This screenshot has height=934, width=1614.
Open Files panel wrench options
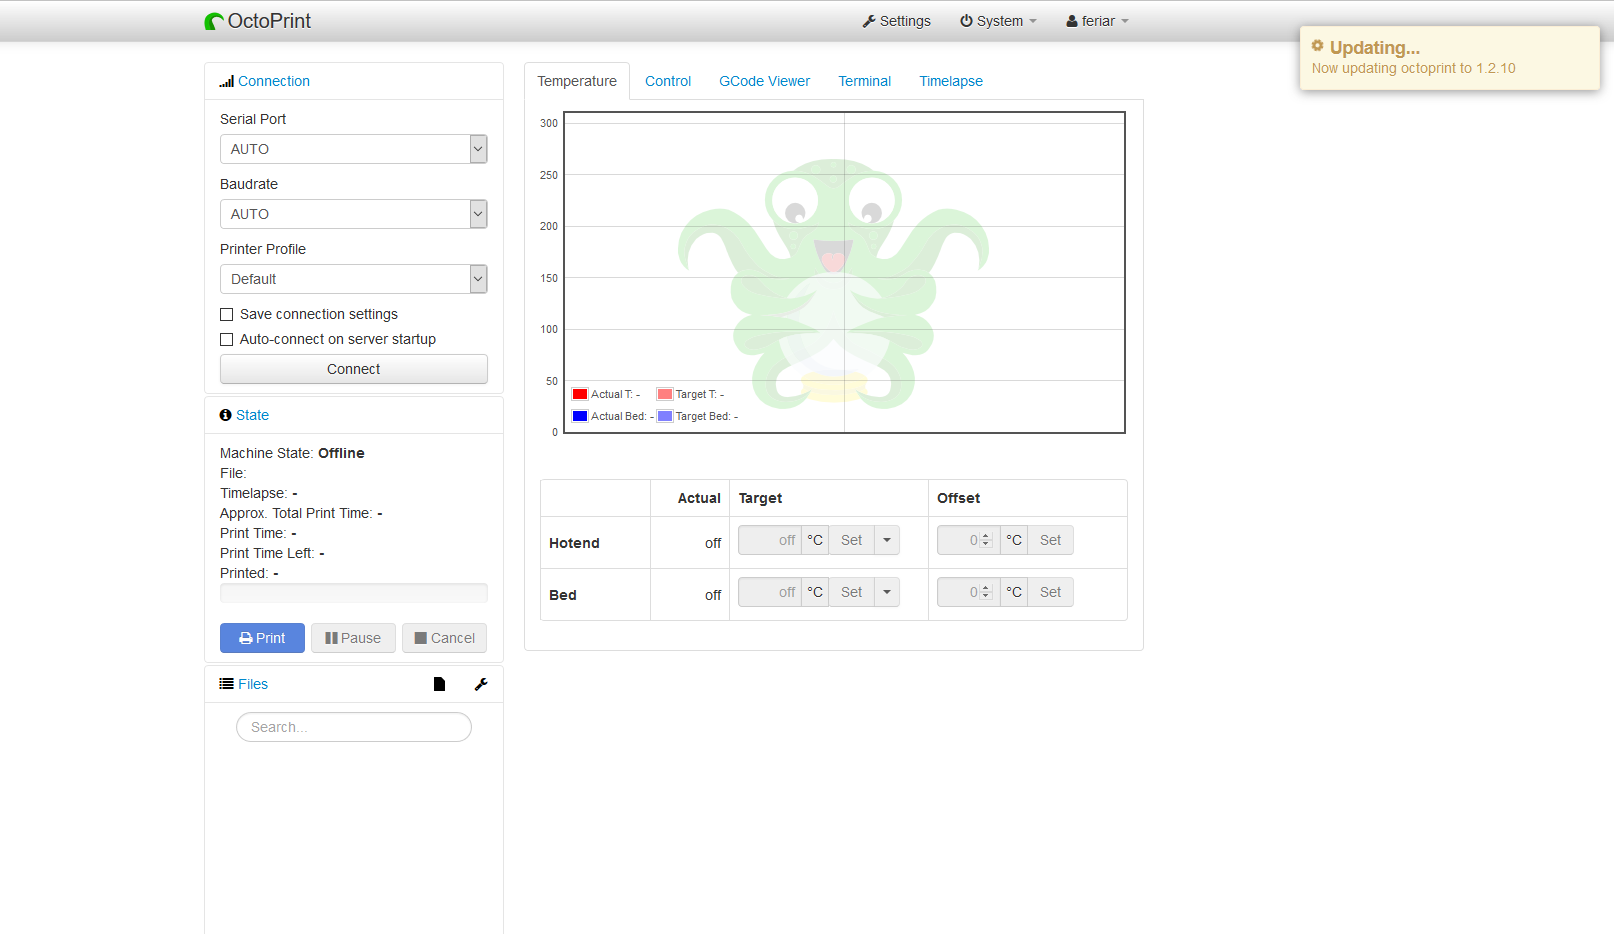click(x=481, y=684)
